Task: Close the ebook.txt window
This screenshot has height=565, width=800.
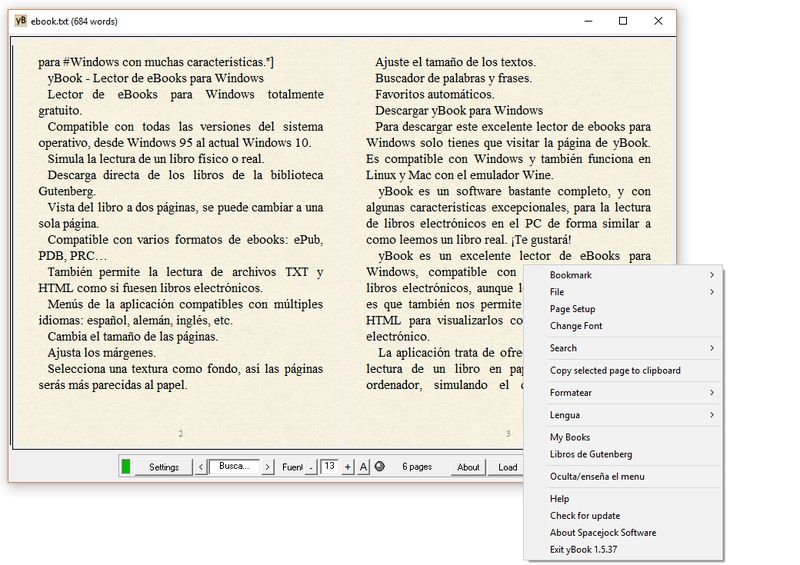Action: coord(658,21)
